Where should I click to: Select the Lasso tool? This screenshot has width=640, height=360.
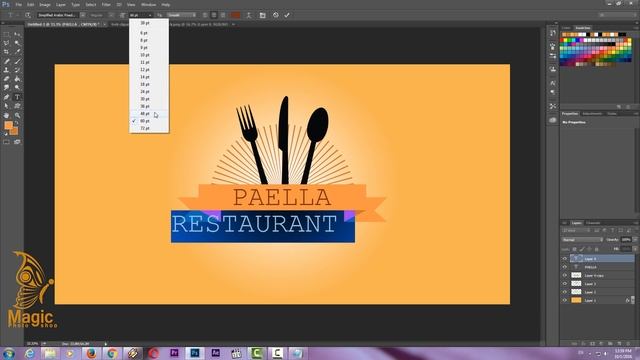click(7, 43)
